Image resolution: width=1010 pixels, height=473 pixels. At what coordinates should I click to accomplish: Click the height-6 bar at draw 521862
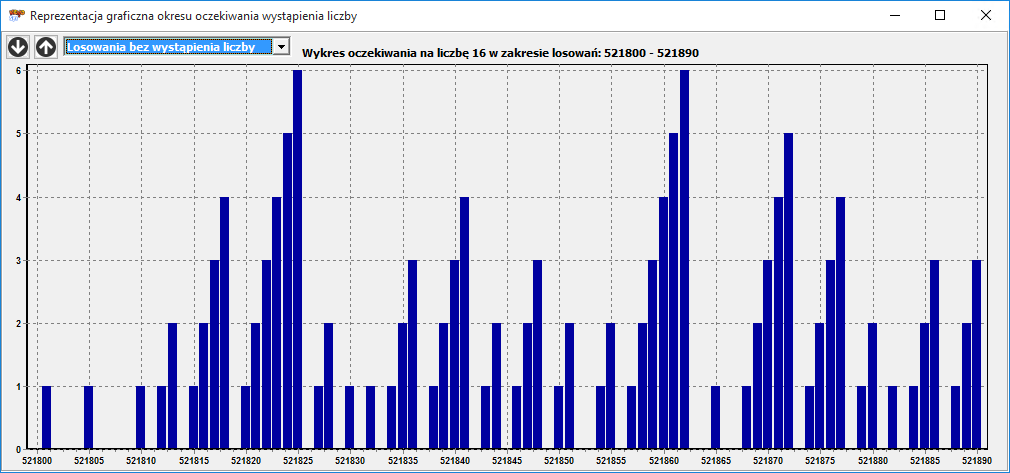coord(685,259)
